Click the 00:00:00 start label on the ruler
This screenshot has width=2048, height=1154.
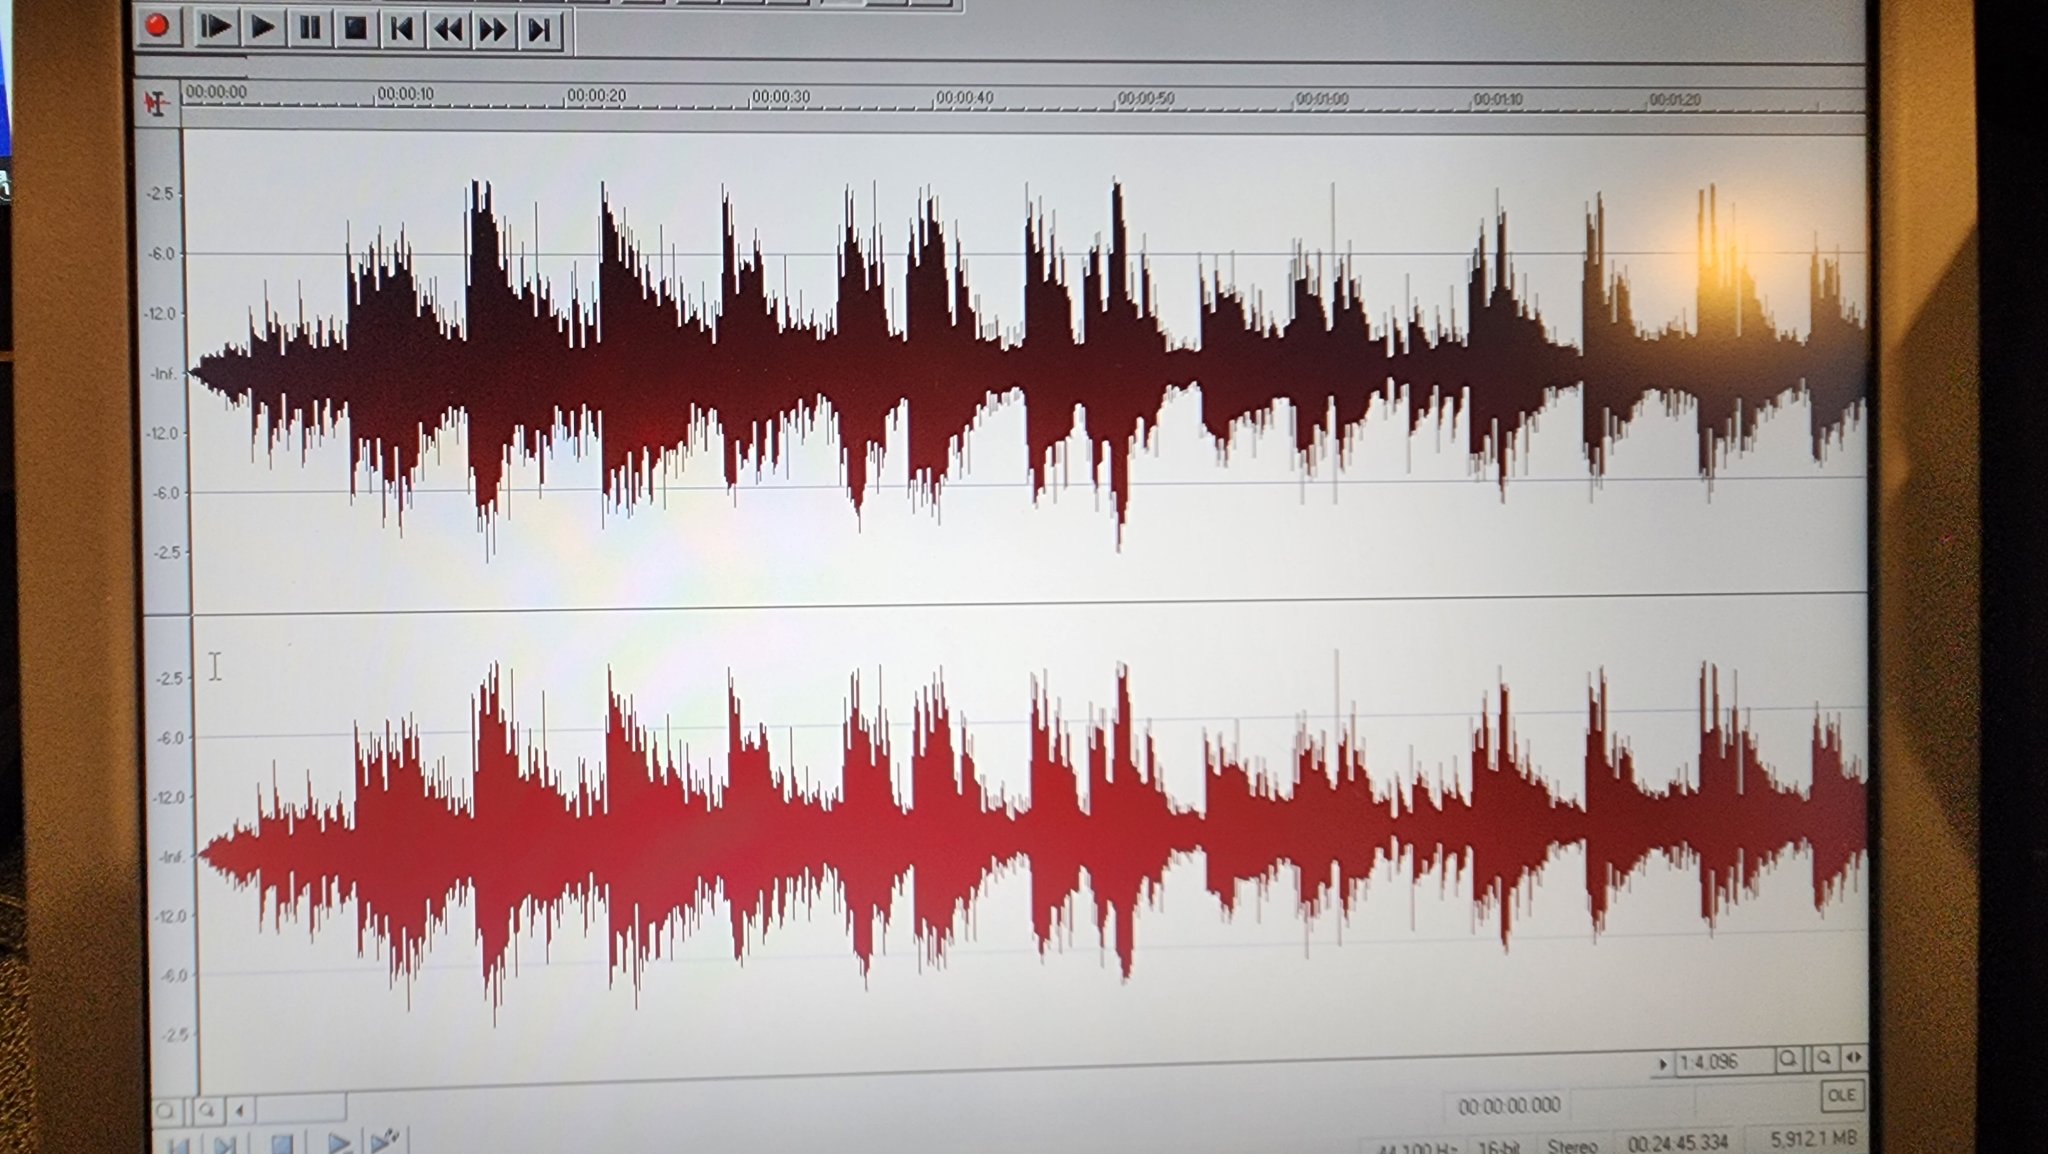click(x=216, y=92)
